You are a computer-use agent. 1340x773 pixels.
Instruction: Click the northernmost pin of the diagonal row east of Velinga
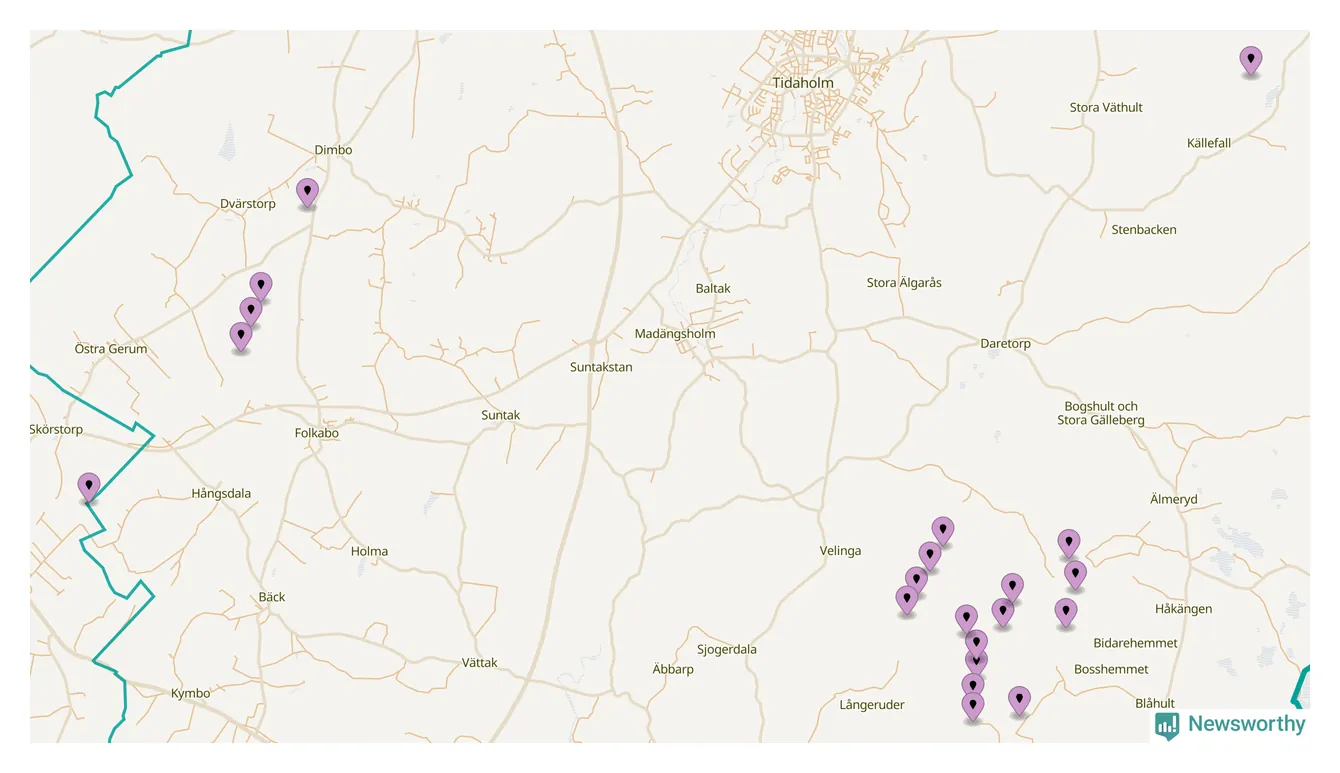pyautogui.click(x=942, y=530)
